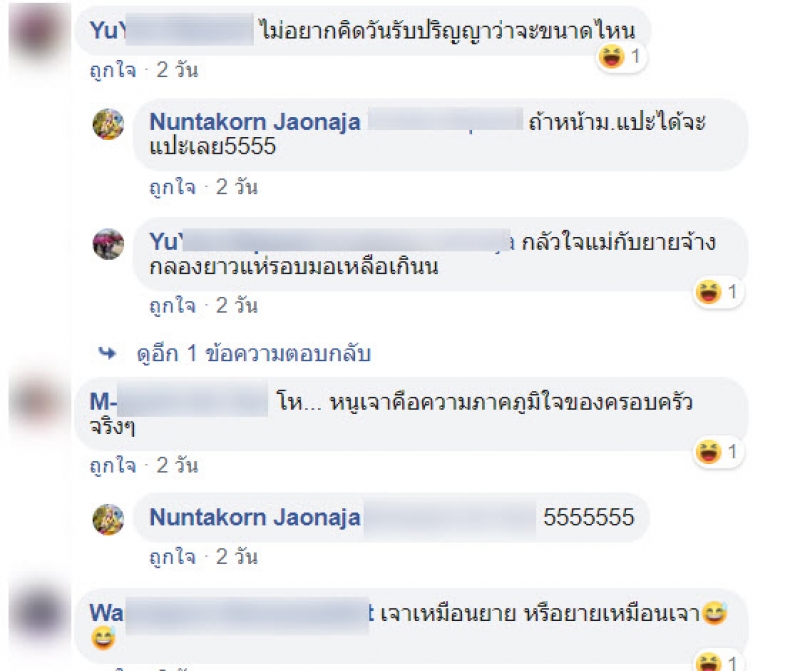This screenshot has width=800, height=671.
Task: Like Nuntakorn's reply ending 5555
Action: tap(172, 187)
